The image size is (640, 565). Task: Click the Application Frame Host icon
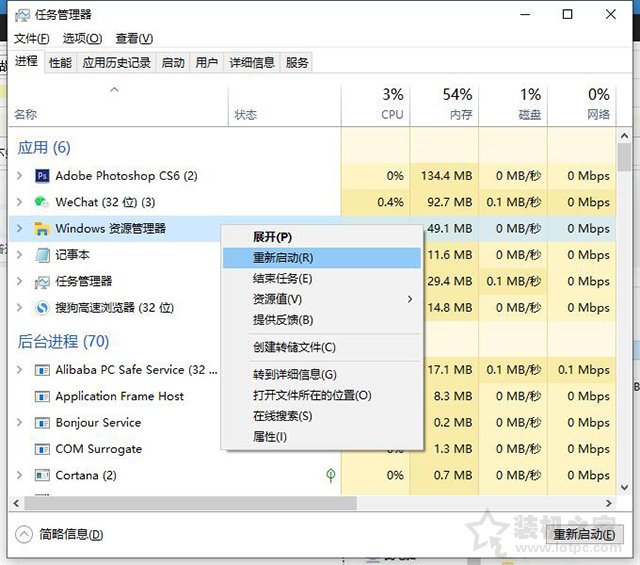pyautogui.click(x=42, y=396)
